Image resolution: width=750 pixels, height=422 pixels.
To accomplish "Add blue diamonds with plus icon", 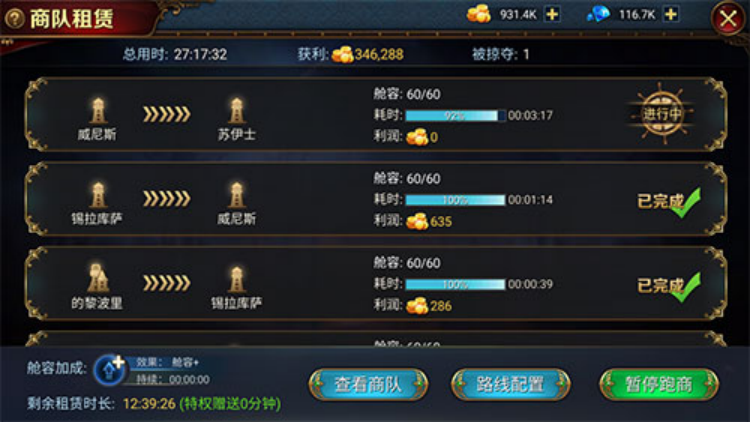I will pos(671,14).
